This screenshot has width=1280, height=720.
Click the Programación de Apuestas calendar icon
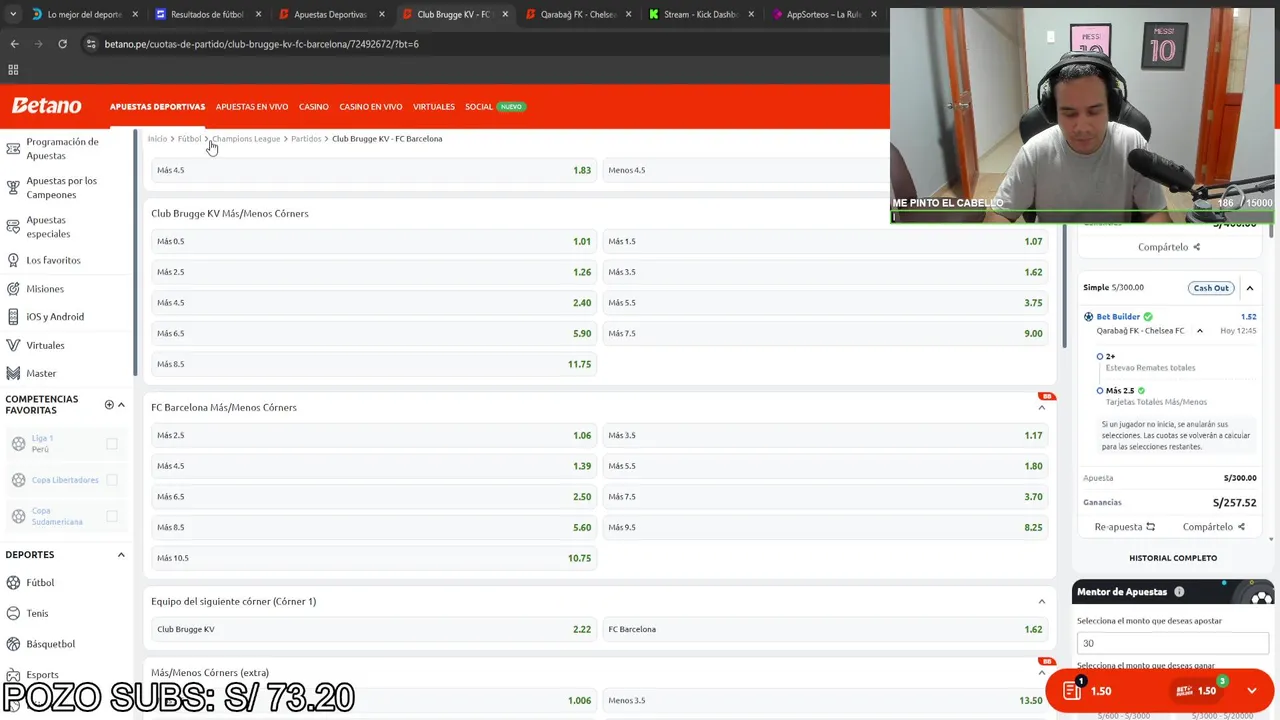pyautogui.click(x=13, y=149)
